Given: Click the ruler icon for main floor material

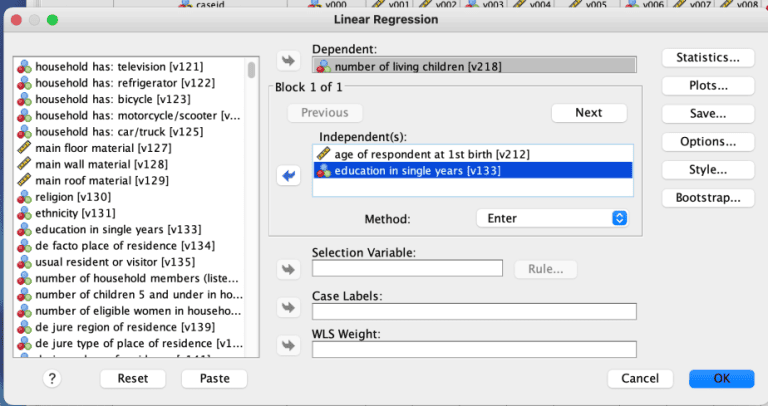Looking at the screenshot, I should (x=24, y=148).
